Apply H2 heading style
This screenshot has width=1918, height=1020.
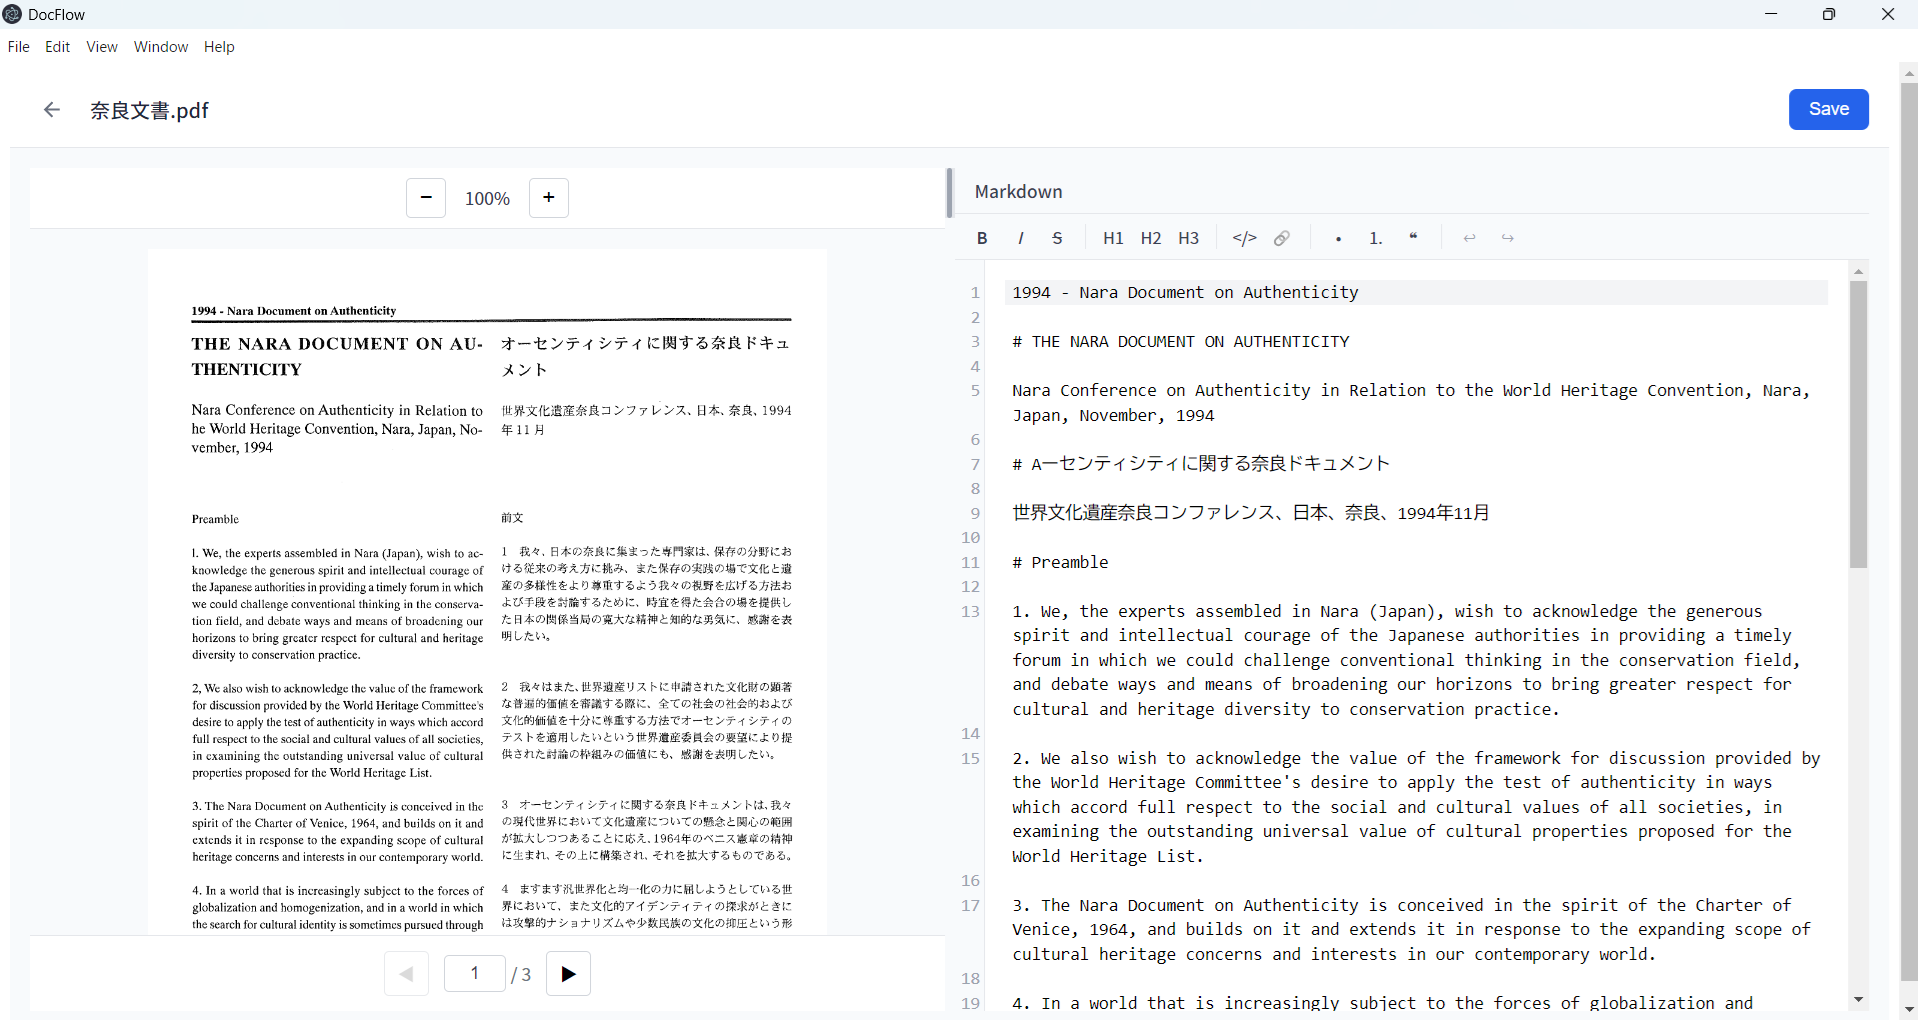(1151, 238)
